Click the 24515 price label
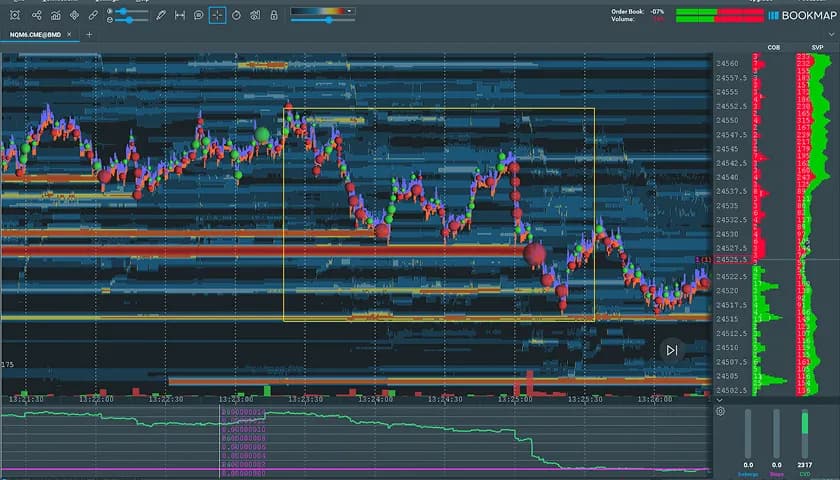The image size is (840, 480). point(727,319)
